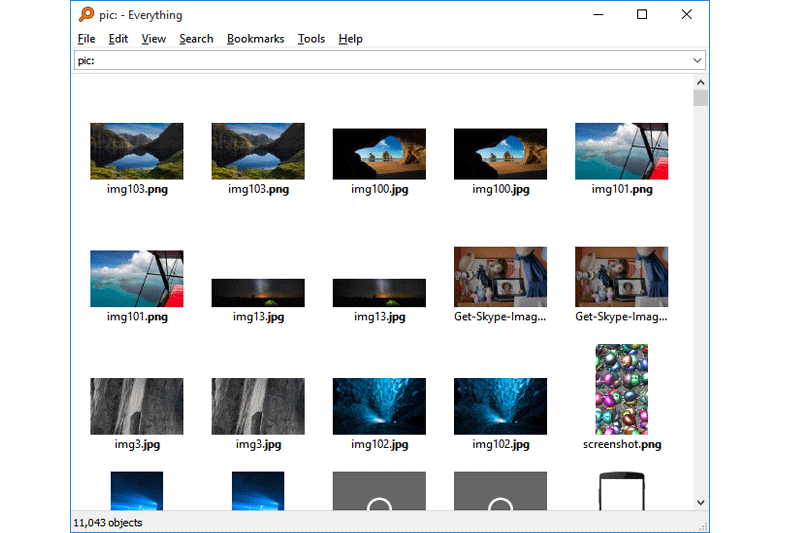
Task: Open the File menu
Action: 86,39
